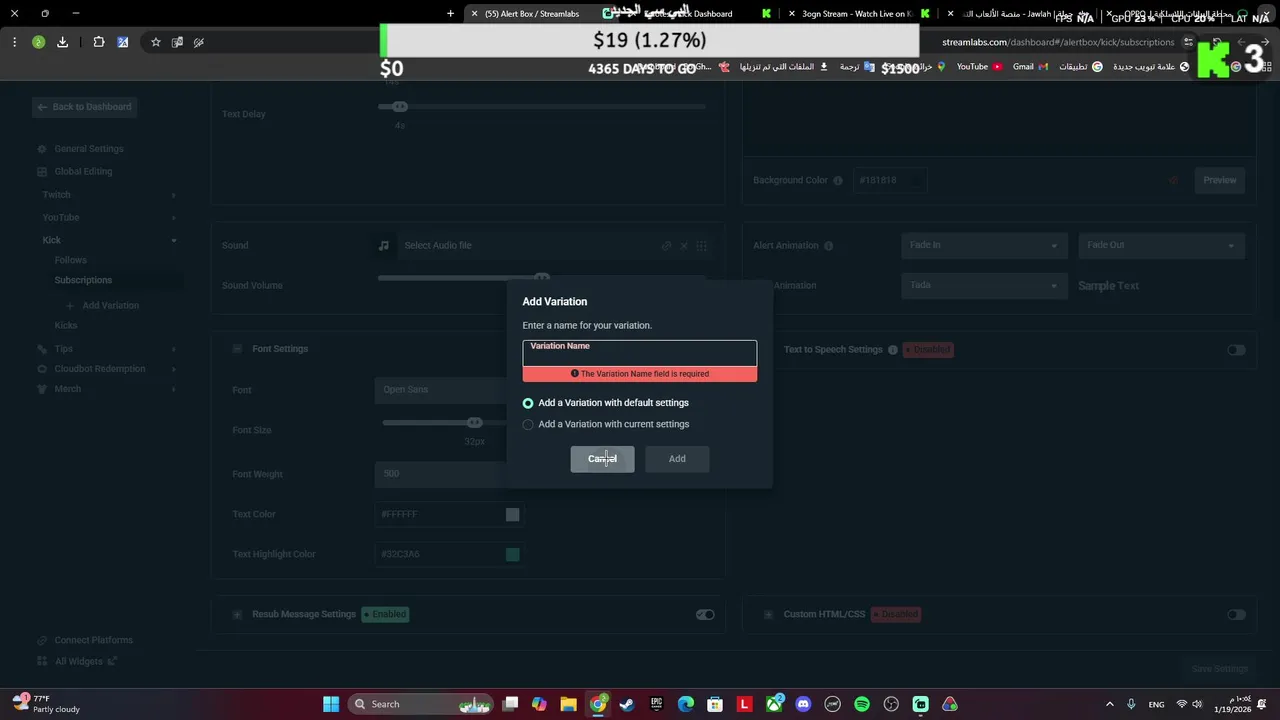Open the Tada text animation dropdown
Screen dimensions: 1280x720
[x=983, y=286]
